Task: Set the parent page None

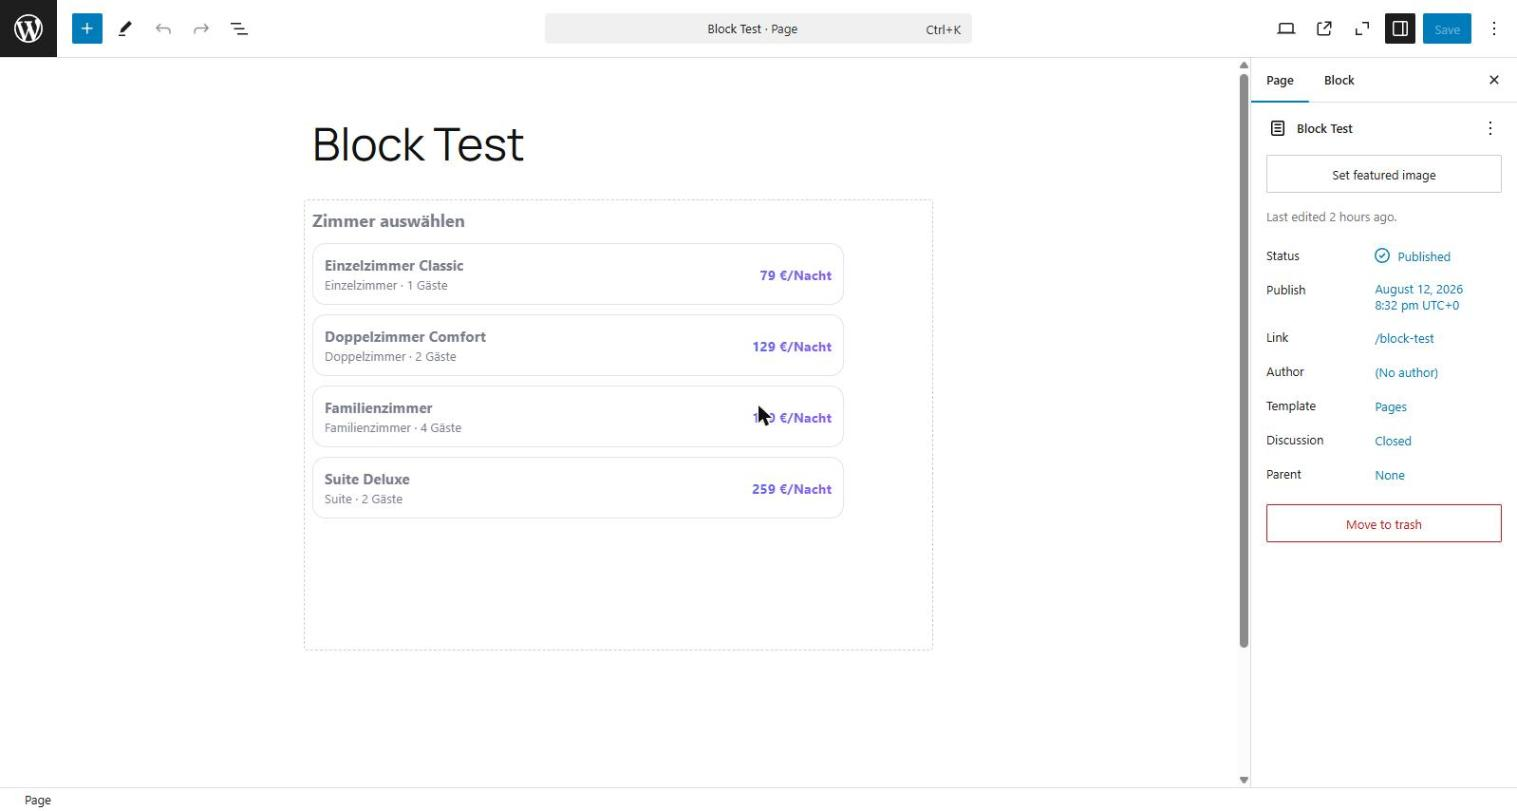Action: point(1389,475)
